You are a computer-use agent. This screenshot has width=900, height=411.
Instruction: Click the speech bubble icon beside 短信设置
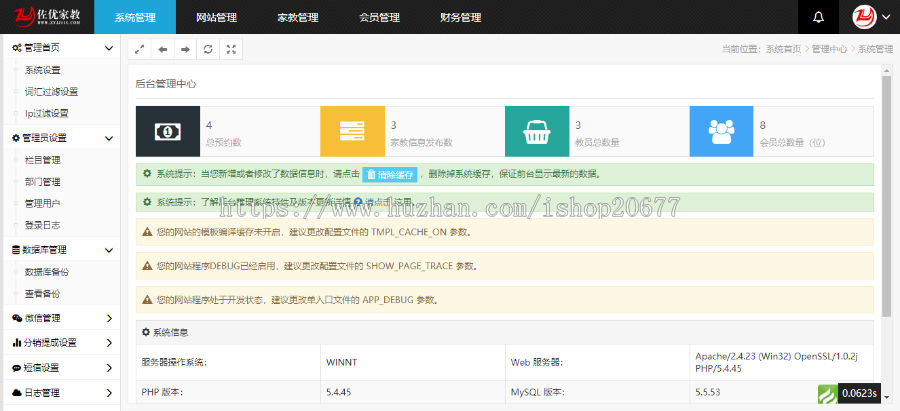[x=17, y=368]
